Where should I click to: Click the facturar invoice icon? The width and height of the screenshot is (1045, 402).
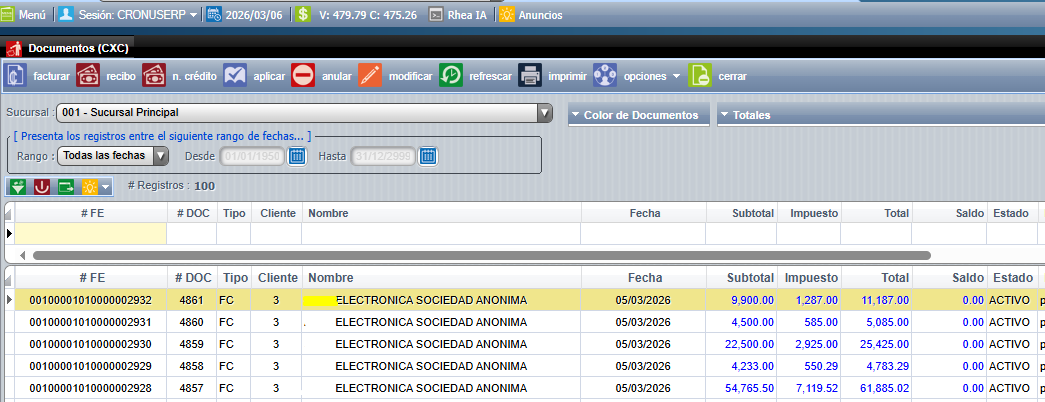17,76
